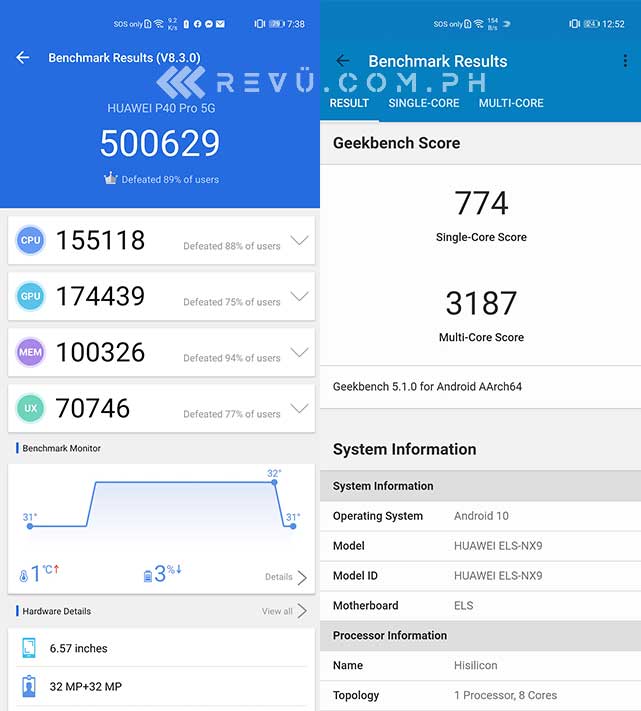Open Benchmark Monitor Details
The image size is (641, 711).
coord(286,577)
